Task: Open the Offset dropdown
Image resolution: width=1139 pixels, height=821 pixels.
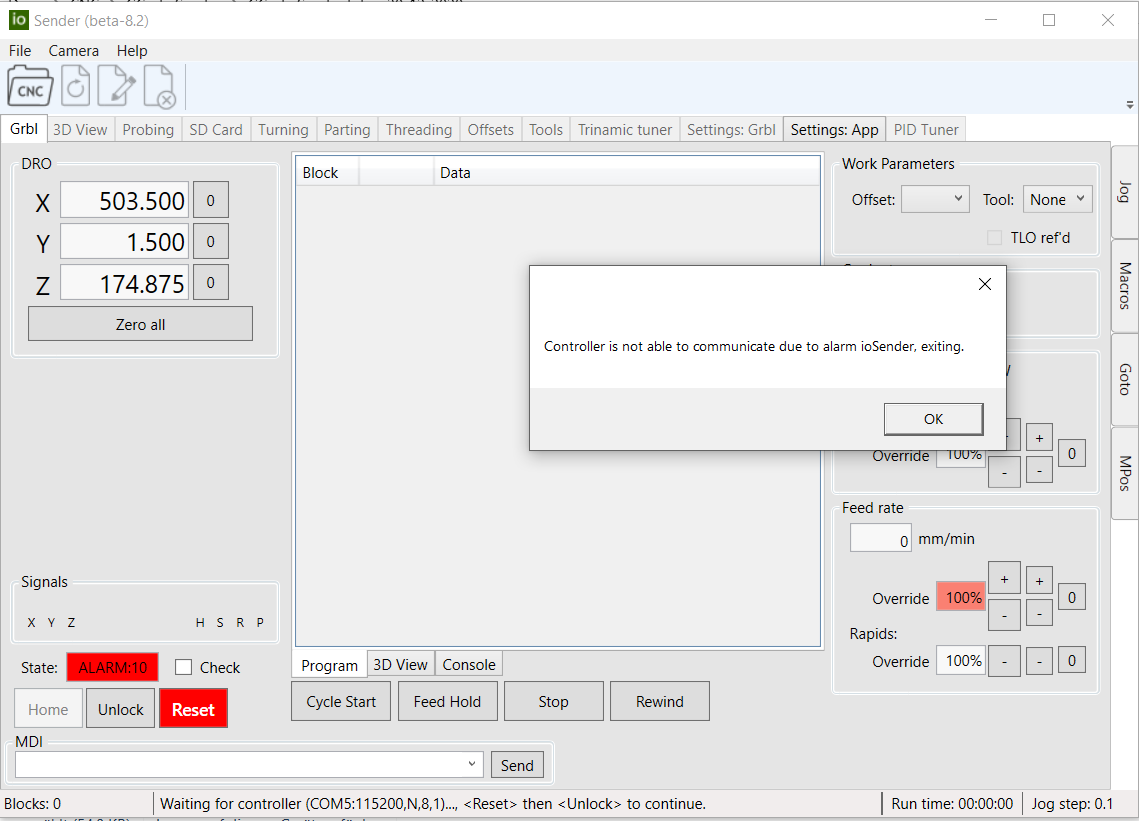Action: click(935, 199)
